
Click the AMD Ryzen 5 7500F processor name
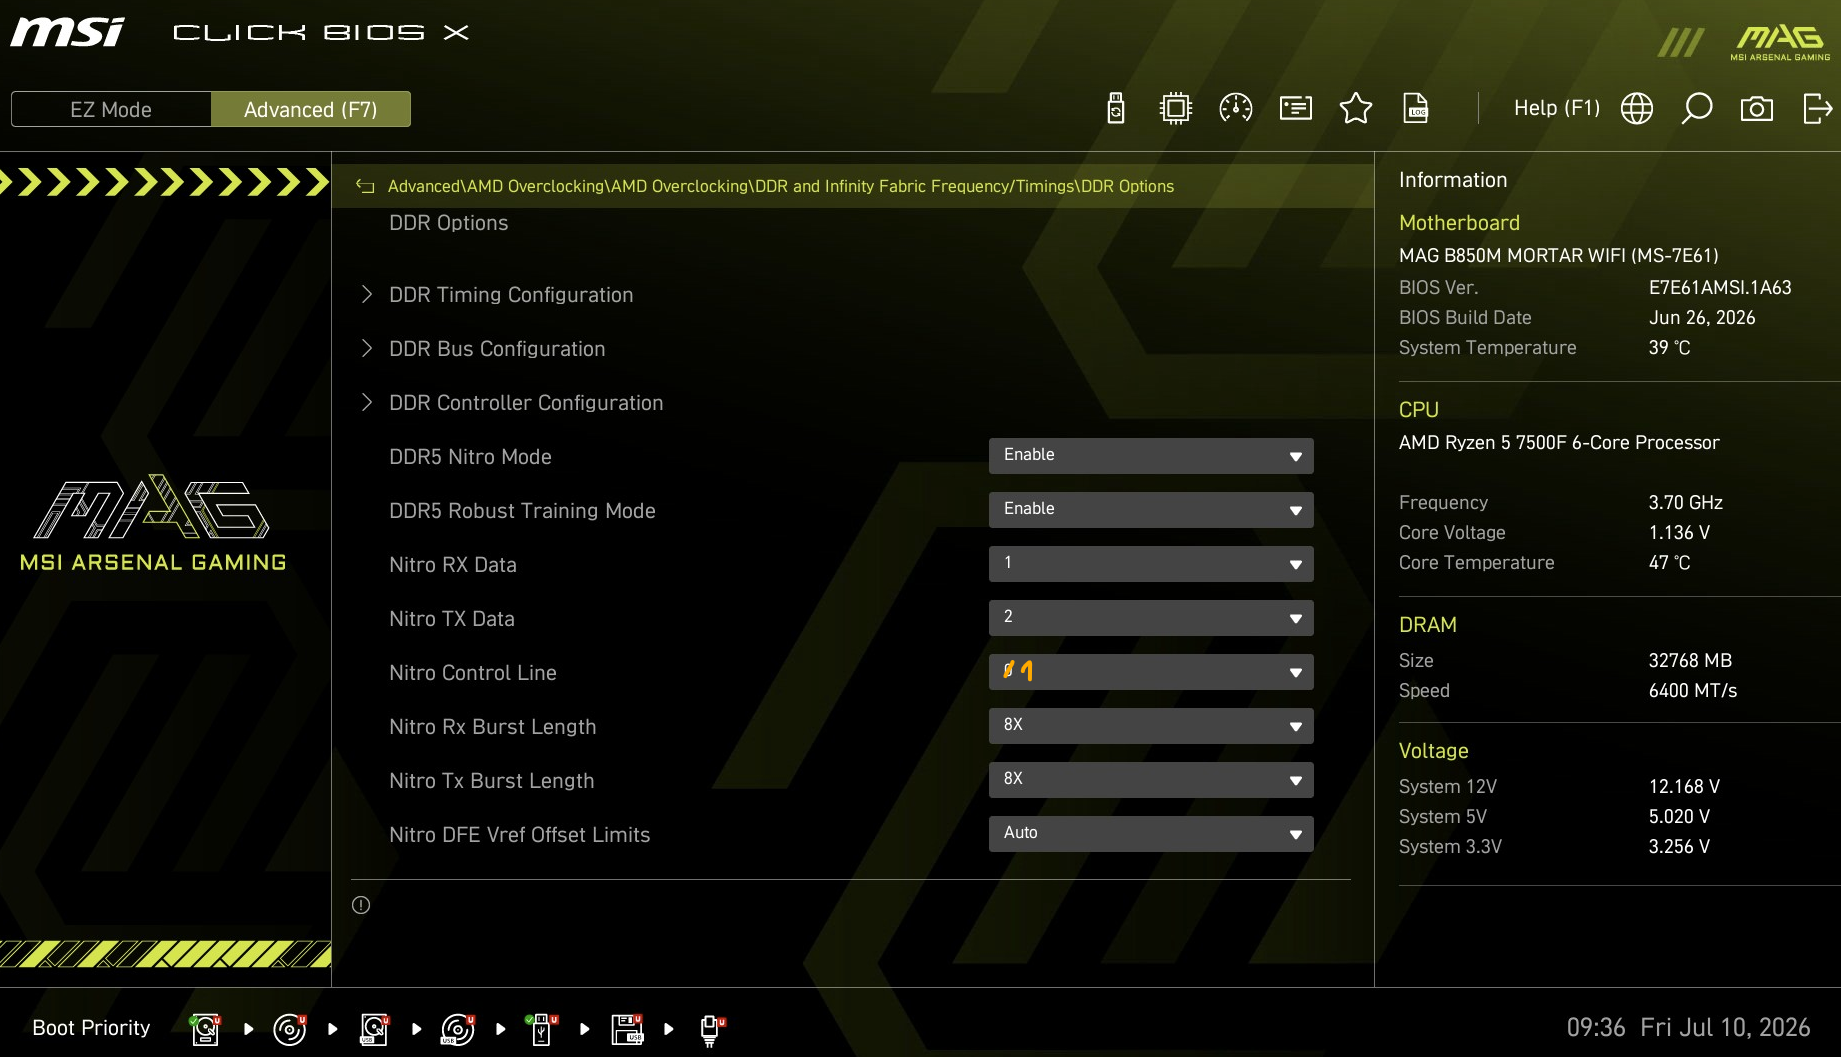1559,443
